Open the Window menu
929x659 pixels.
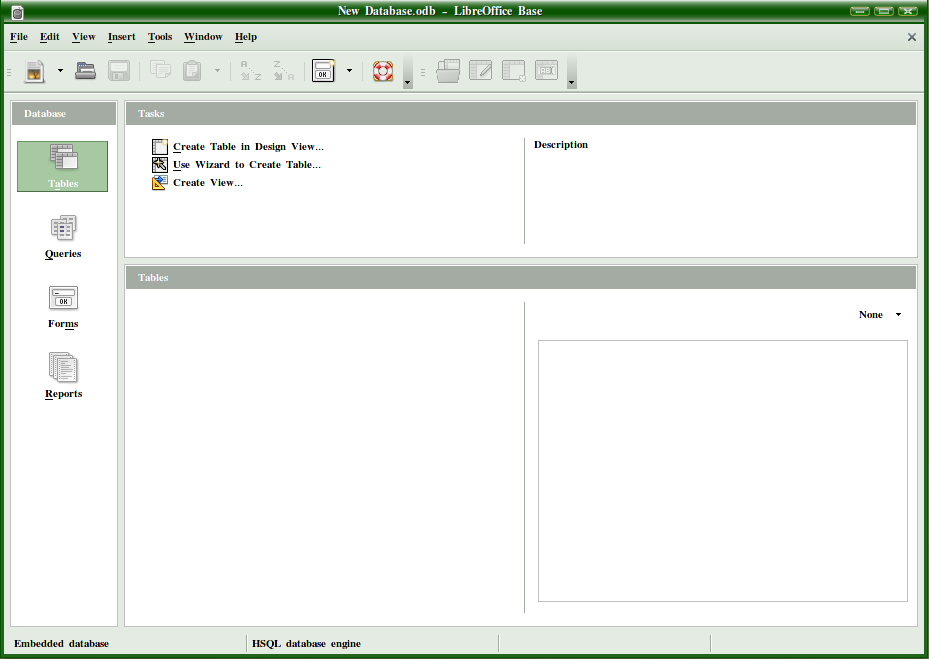(x=203, y=37)
